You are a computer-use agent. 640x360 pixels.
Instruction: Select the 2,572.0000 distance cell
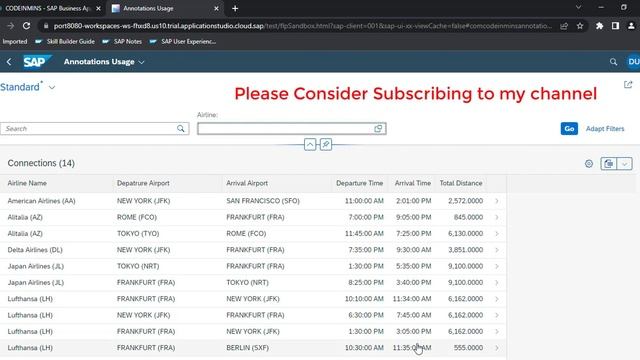(465, 201)
